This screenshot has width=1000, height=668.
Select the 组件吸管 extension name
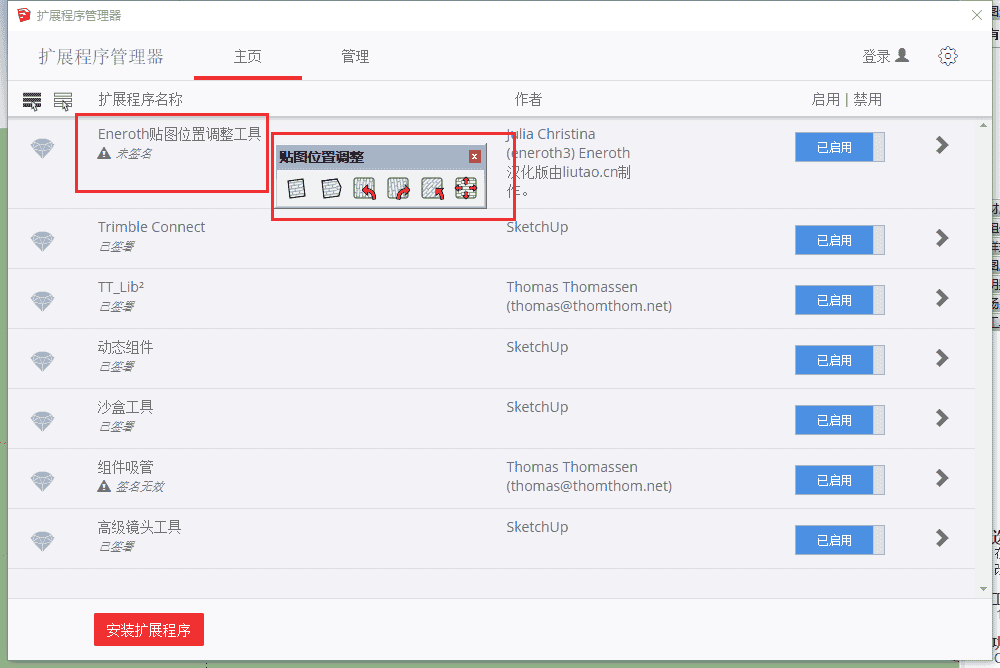pyautogui.click(x=125, y=467)
